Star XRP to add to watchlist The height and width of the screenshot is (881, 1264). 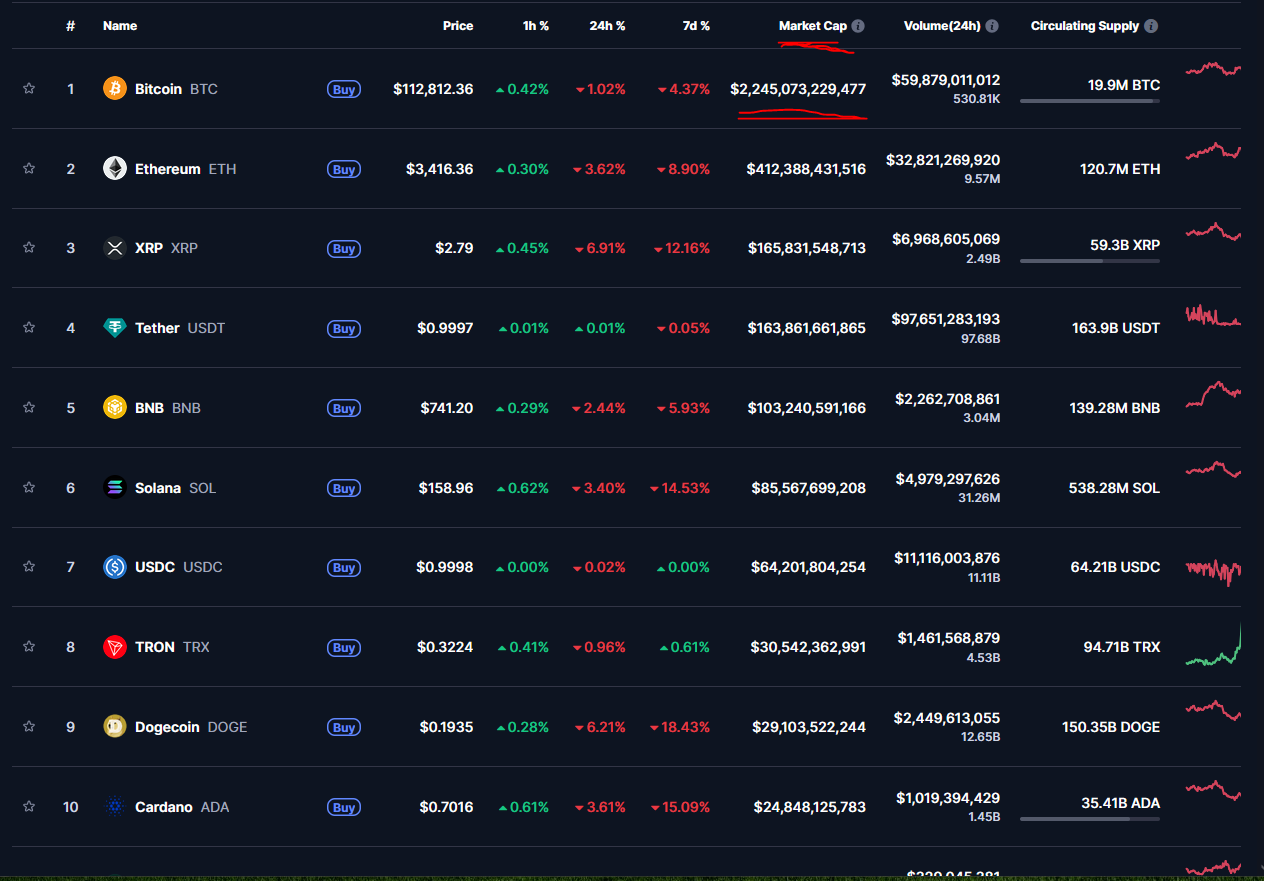29,248
